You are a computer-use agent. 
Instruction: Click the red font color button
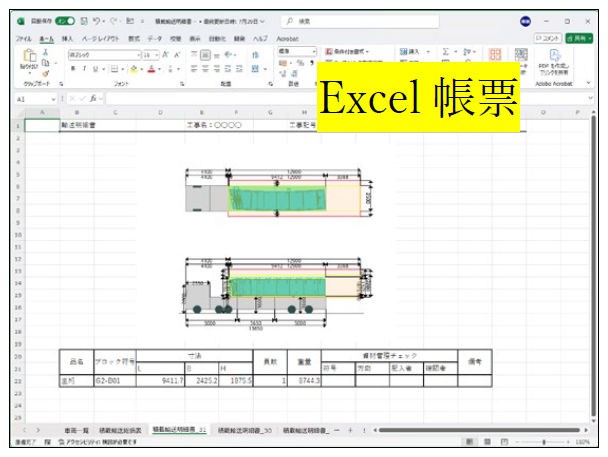pos(152,69)
